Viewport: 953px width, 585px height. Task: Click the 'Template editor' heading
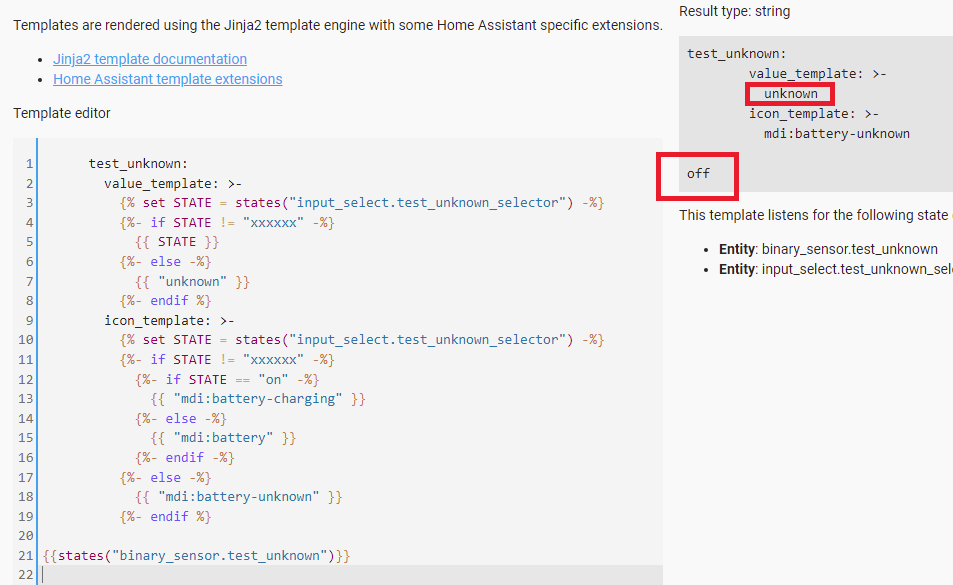pos(62,113)
